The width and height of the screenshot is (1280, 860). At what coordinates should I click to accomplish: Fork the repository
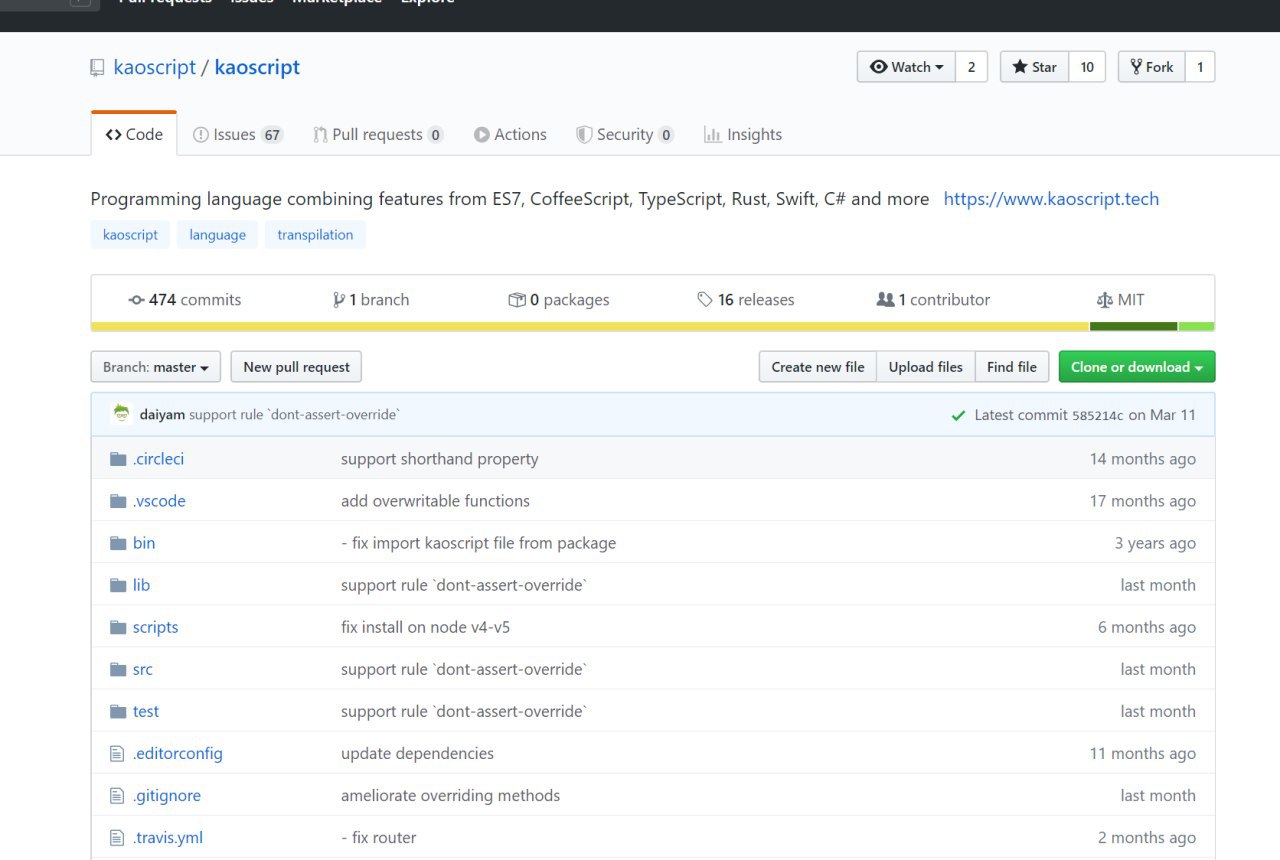click(x=1152, y=67)
